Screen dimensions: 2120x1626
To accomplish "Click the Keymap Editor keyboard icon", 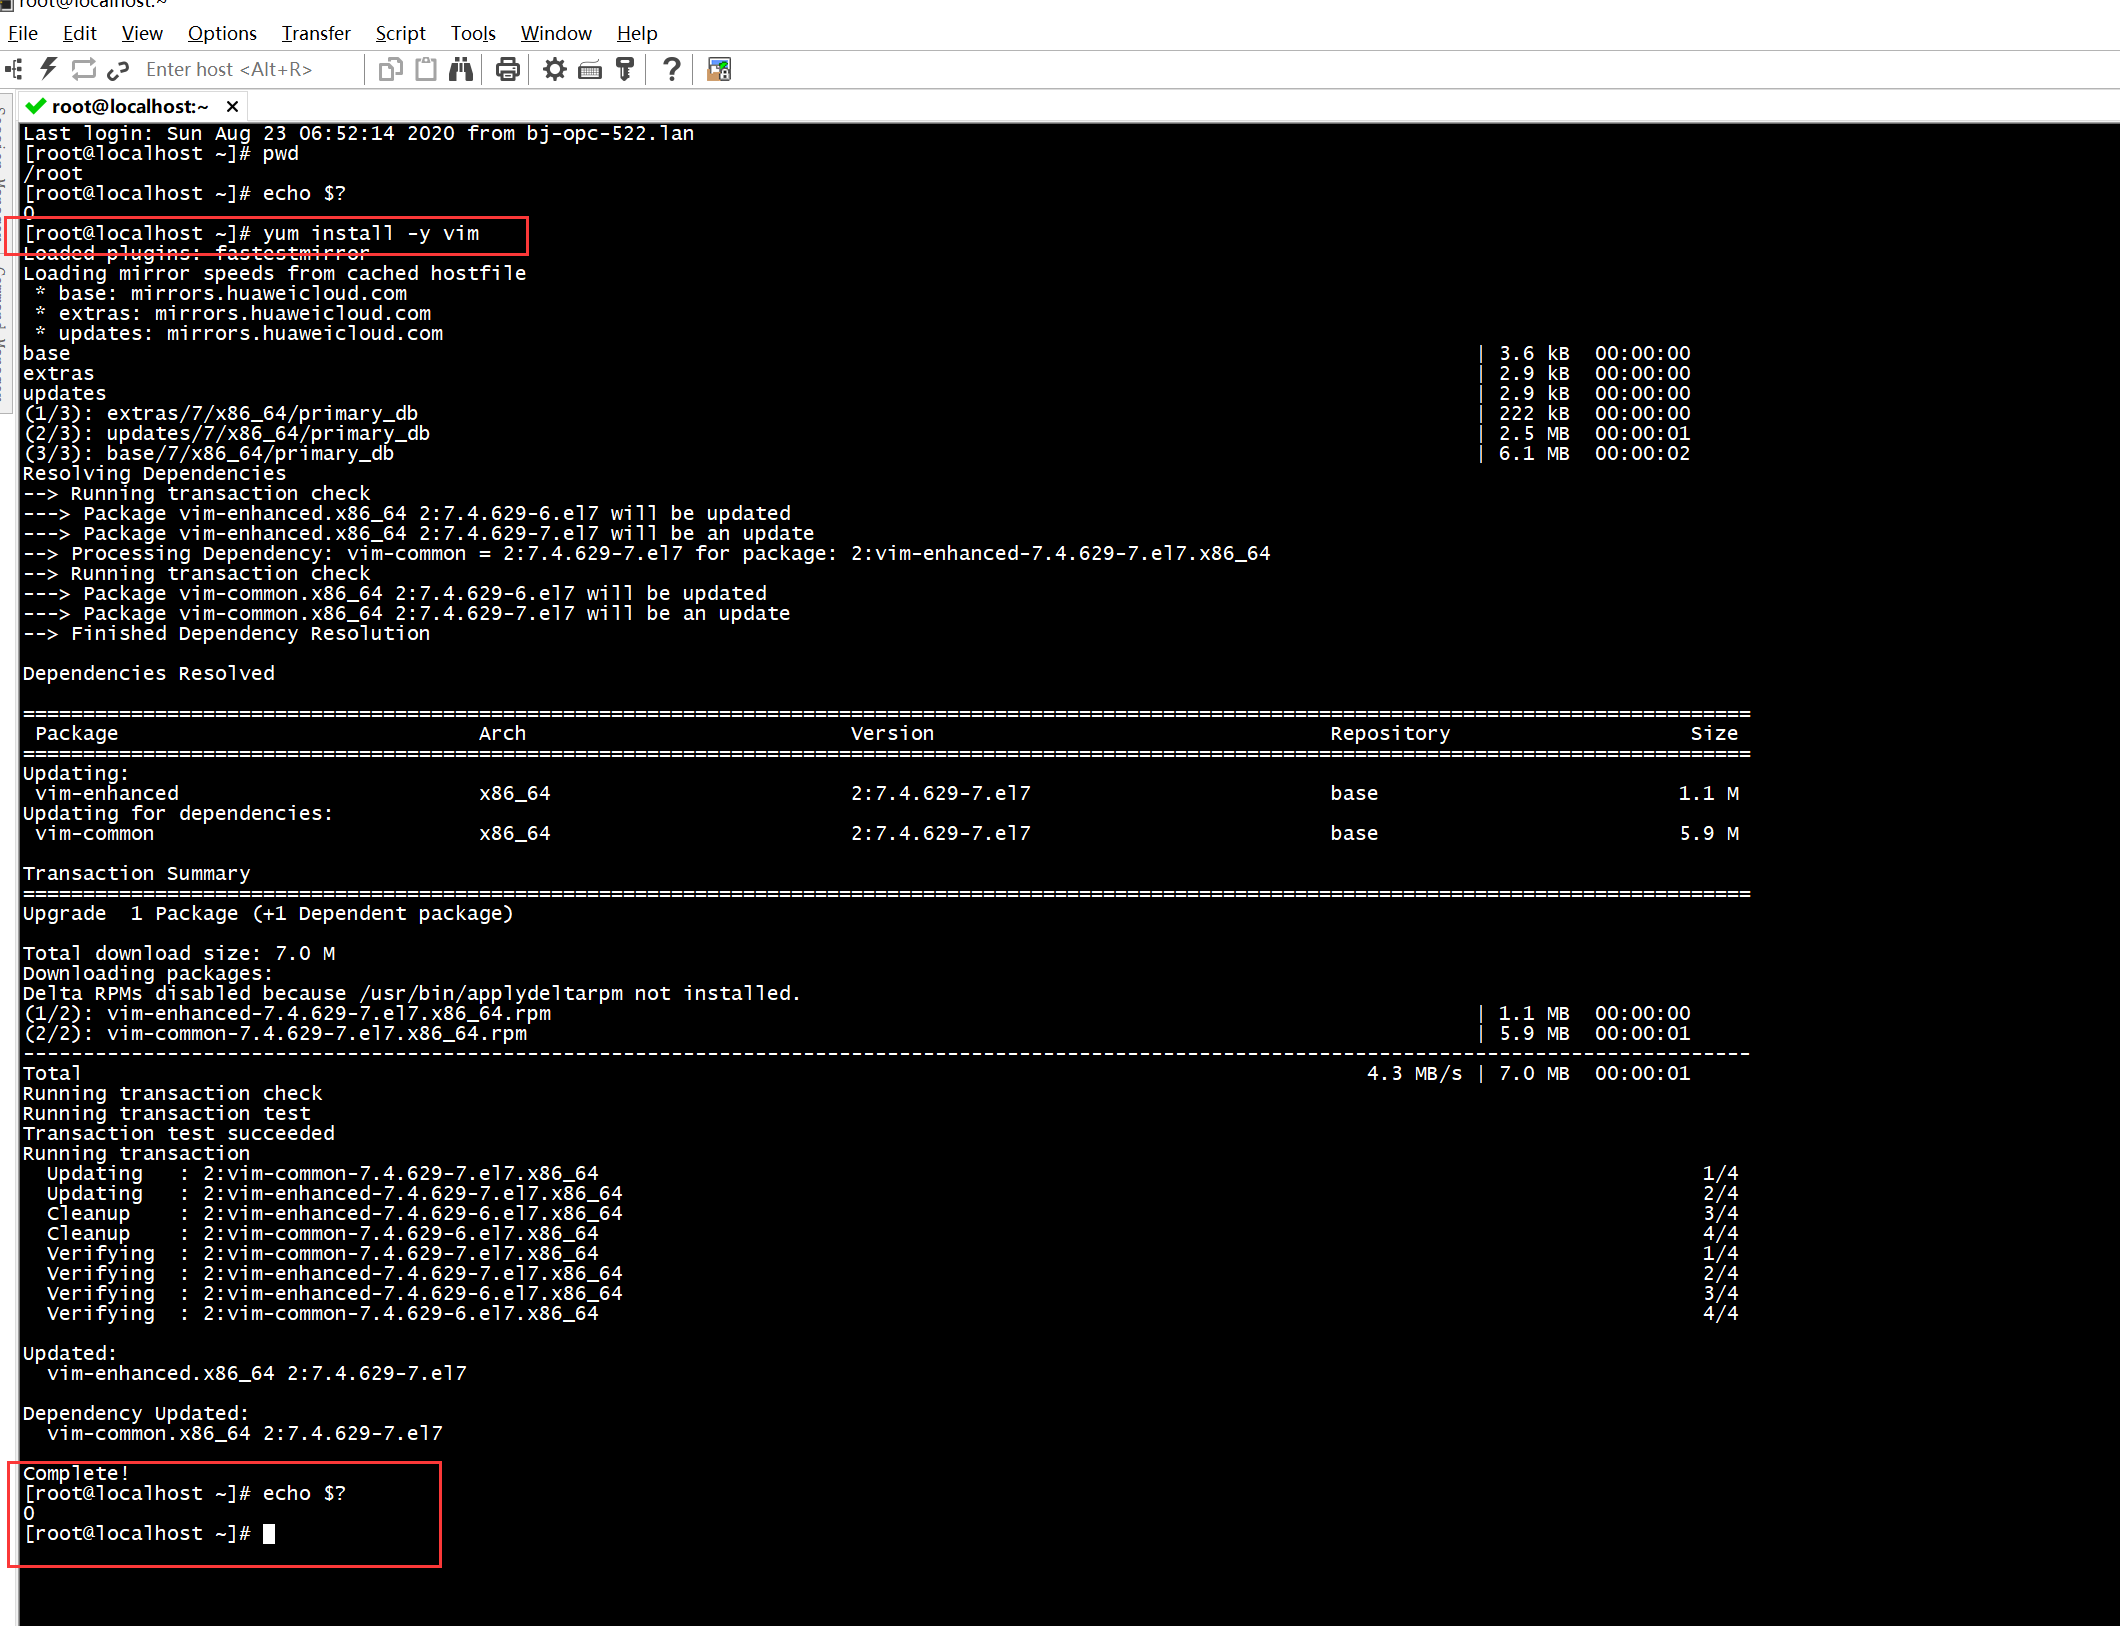I will [590, 69].
